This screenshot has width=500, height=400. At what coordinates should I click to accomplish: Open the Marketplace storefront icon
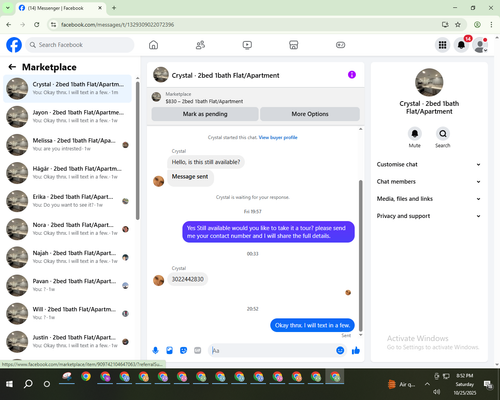click(x=294, y=45)
